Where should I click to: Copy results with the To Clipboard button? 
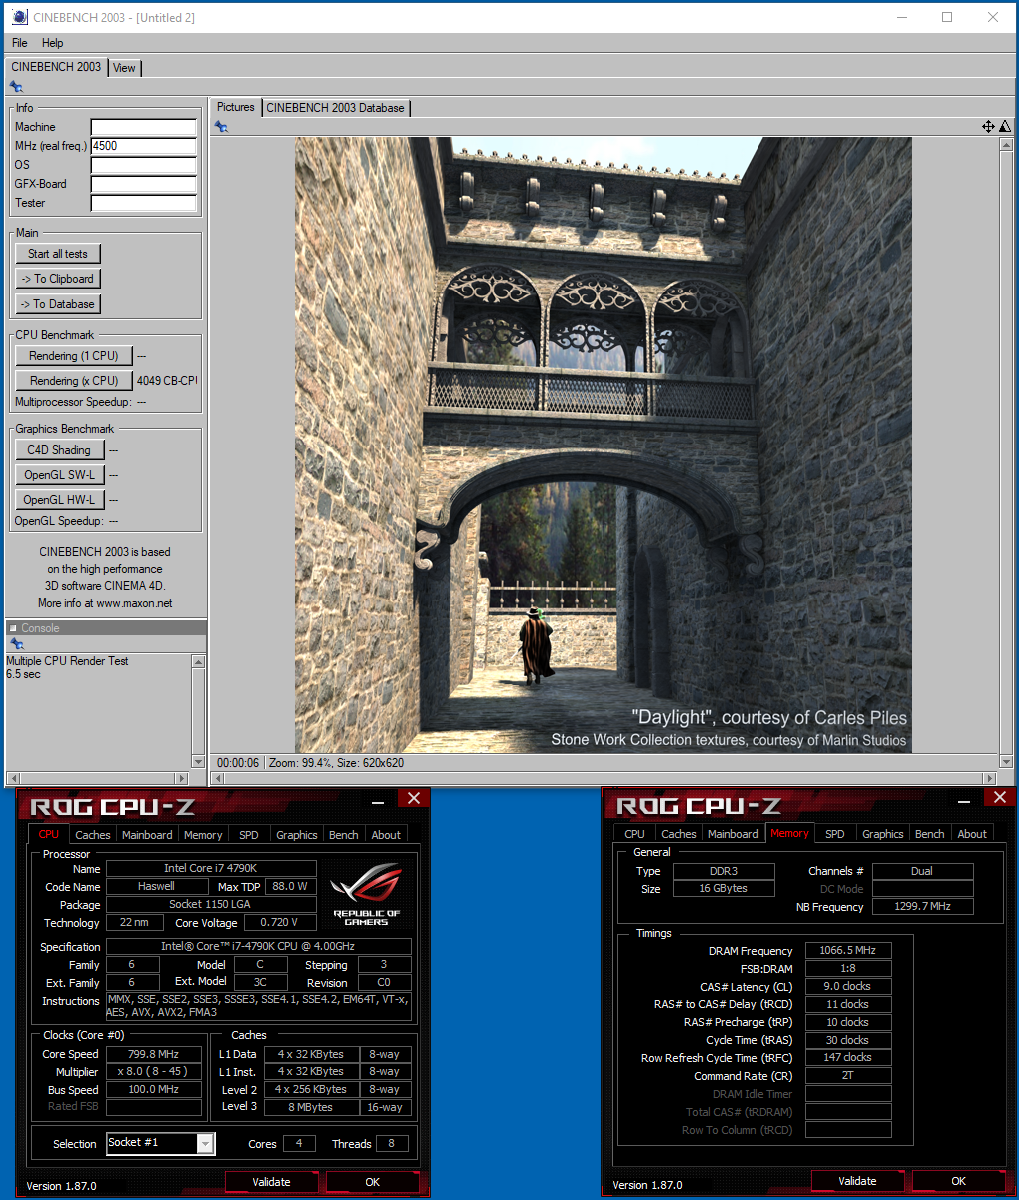point(59,279)
